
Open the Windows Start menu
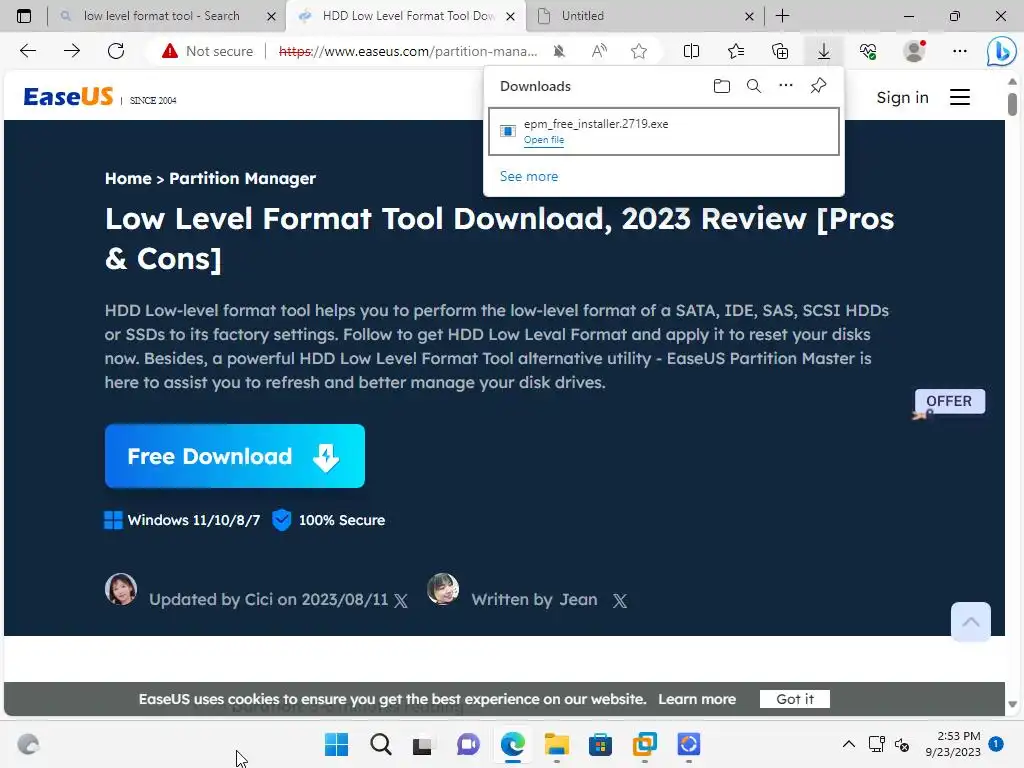click(x=336, y=744)
